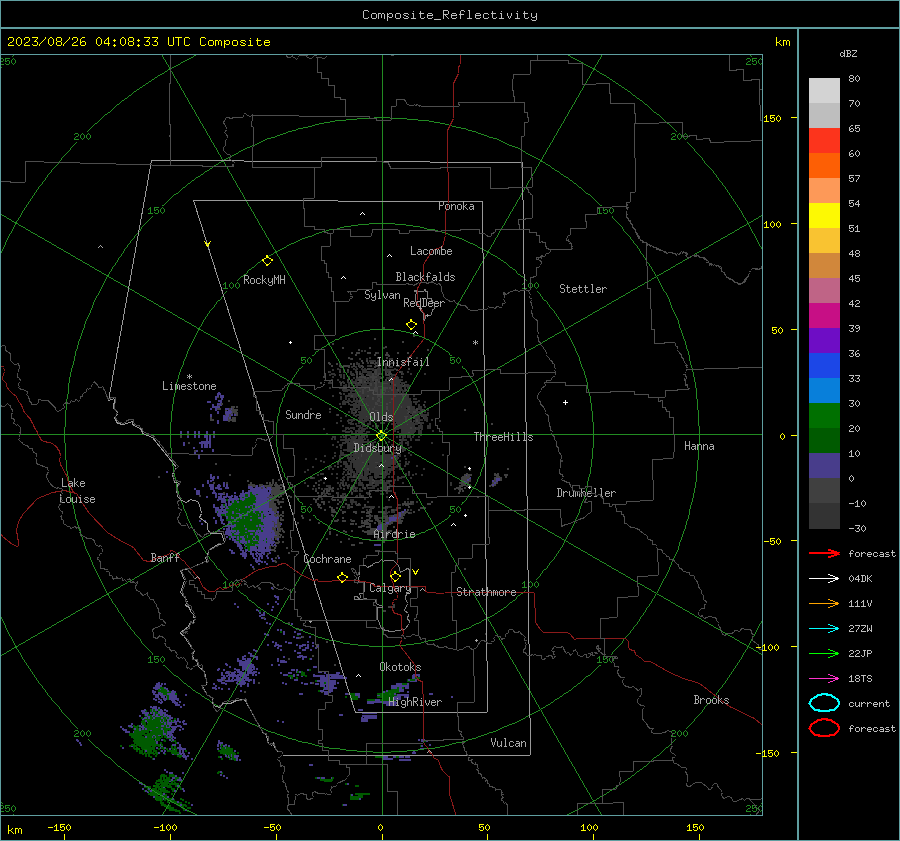Viewport: 900px width, 841px height.
Task: Click the RockyMH label
Action: point(264,280)
